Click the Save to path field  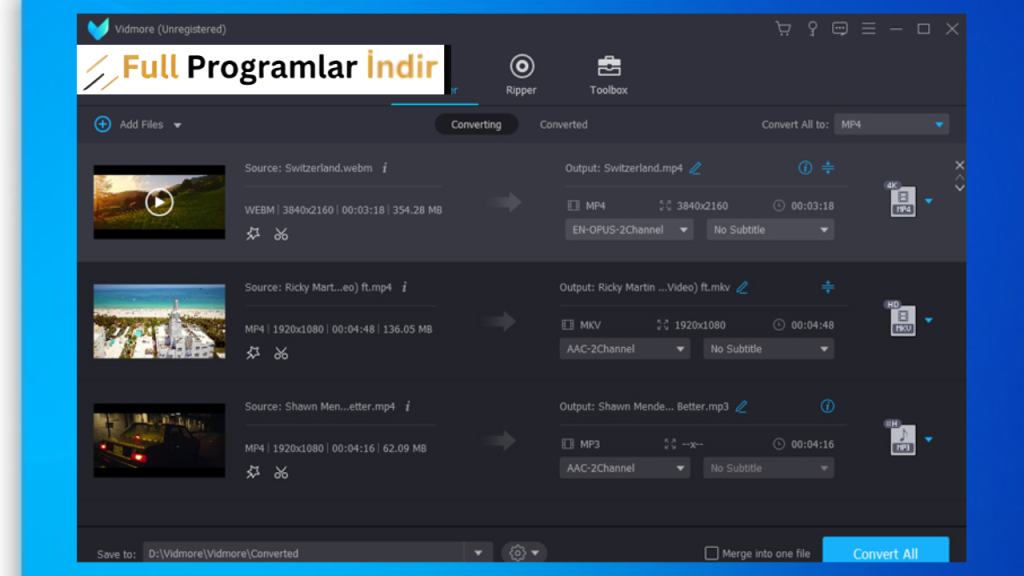tap(304, 553)
